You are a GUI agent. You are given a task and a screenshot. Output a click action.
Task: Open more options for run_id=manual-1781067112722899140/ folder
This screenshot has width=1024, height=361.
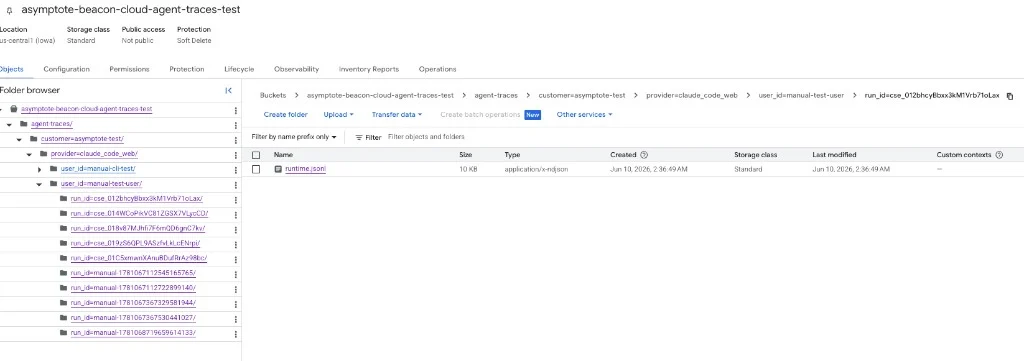(x=236, y=288)
